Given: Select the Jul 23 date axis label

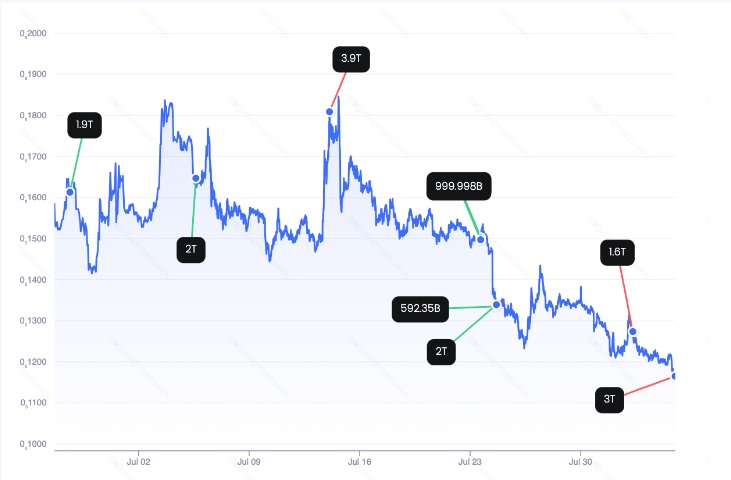Looking at the screenshot, I should (470, 462).
